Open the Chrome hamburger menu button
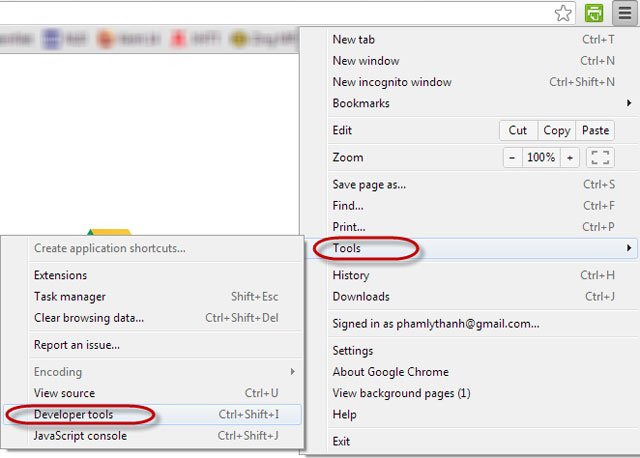 (625, 13)
